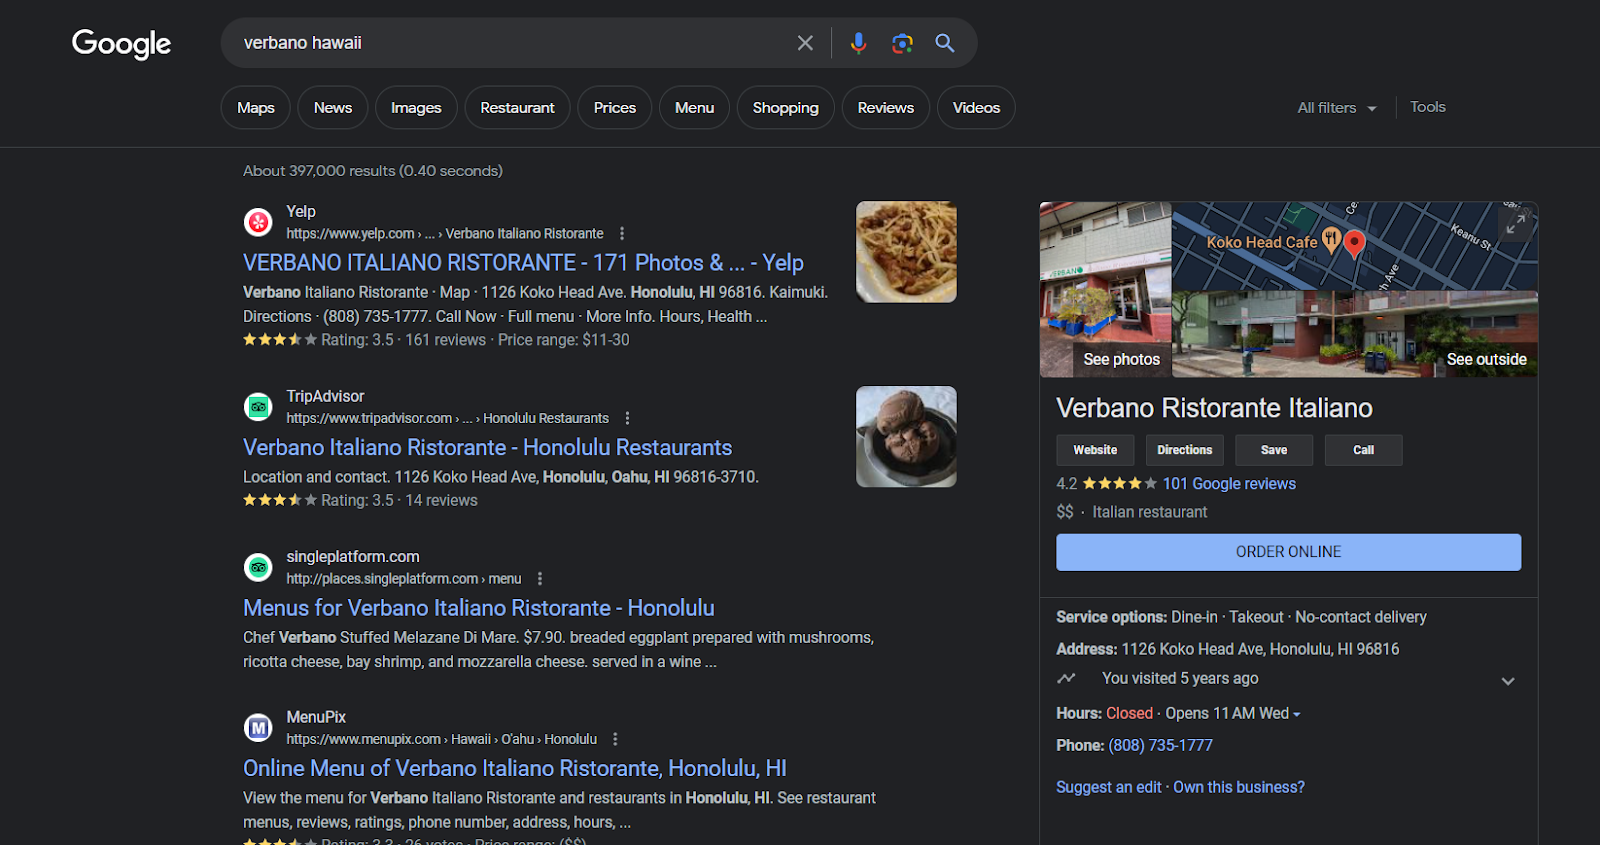
Task: Open TripAdvisor Honolulu Restaurants result title
Action: coord(488,448)
